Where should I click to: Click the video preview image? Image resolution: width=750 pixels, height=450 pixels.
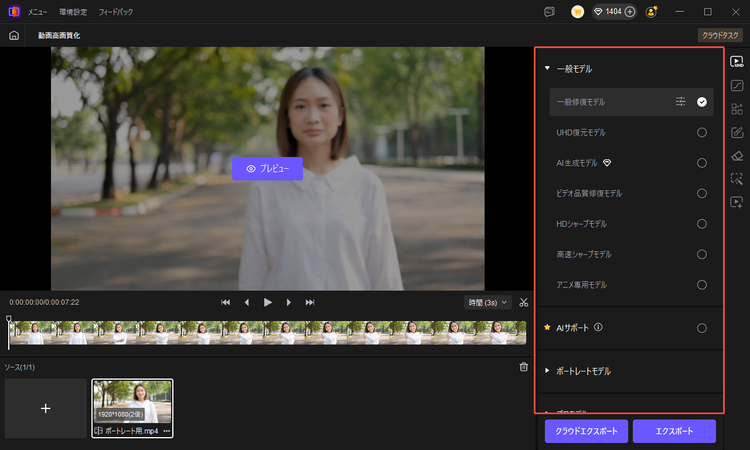(267, 168)
